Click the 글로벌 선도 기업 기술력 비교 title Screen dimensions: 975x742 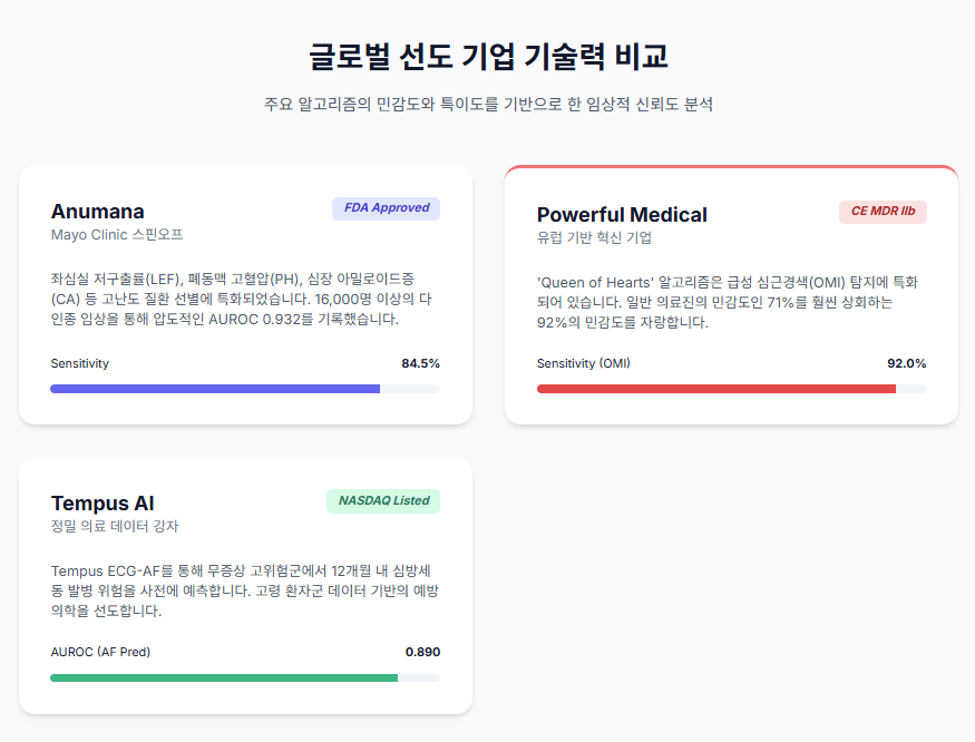pos(488,56)
